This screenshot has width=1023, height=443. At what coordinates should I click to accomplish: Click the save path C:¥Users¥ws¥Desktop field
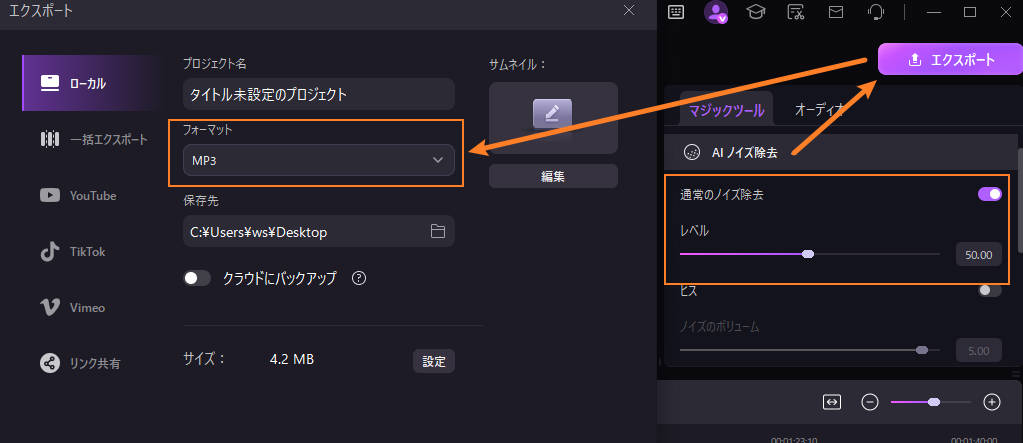[x=318, y=232]
